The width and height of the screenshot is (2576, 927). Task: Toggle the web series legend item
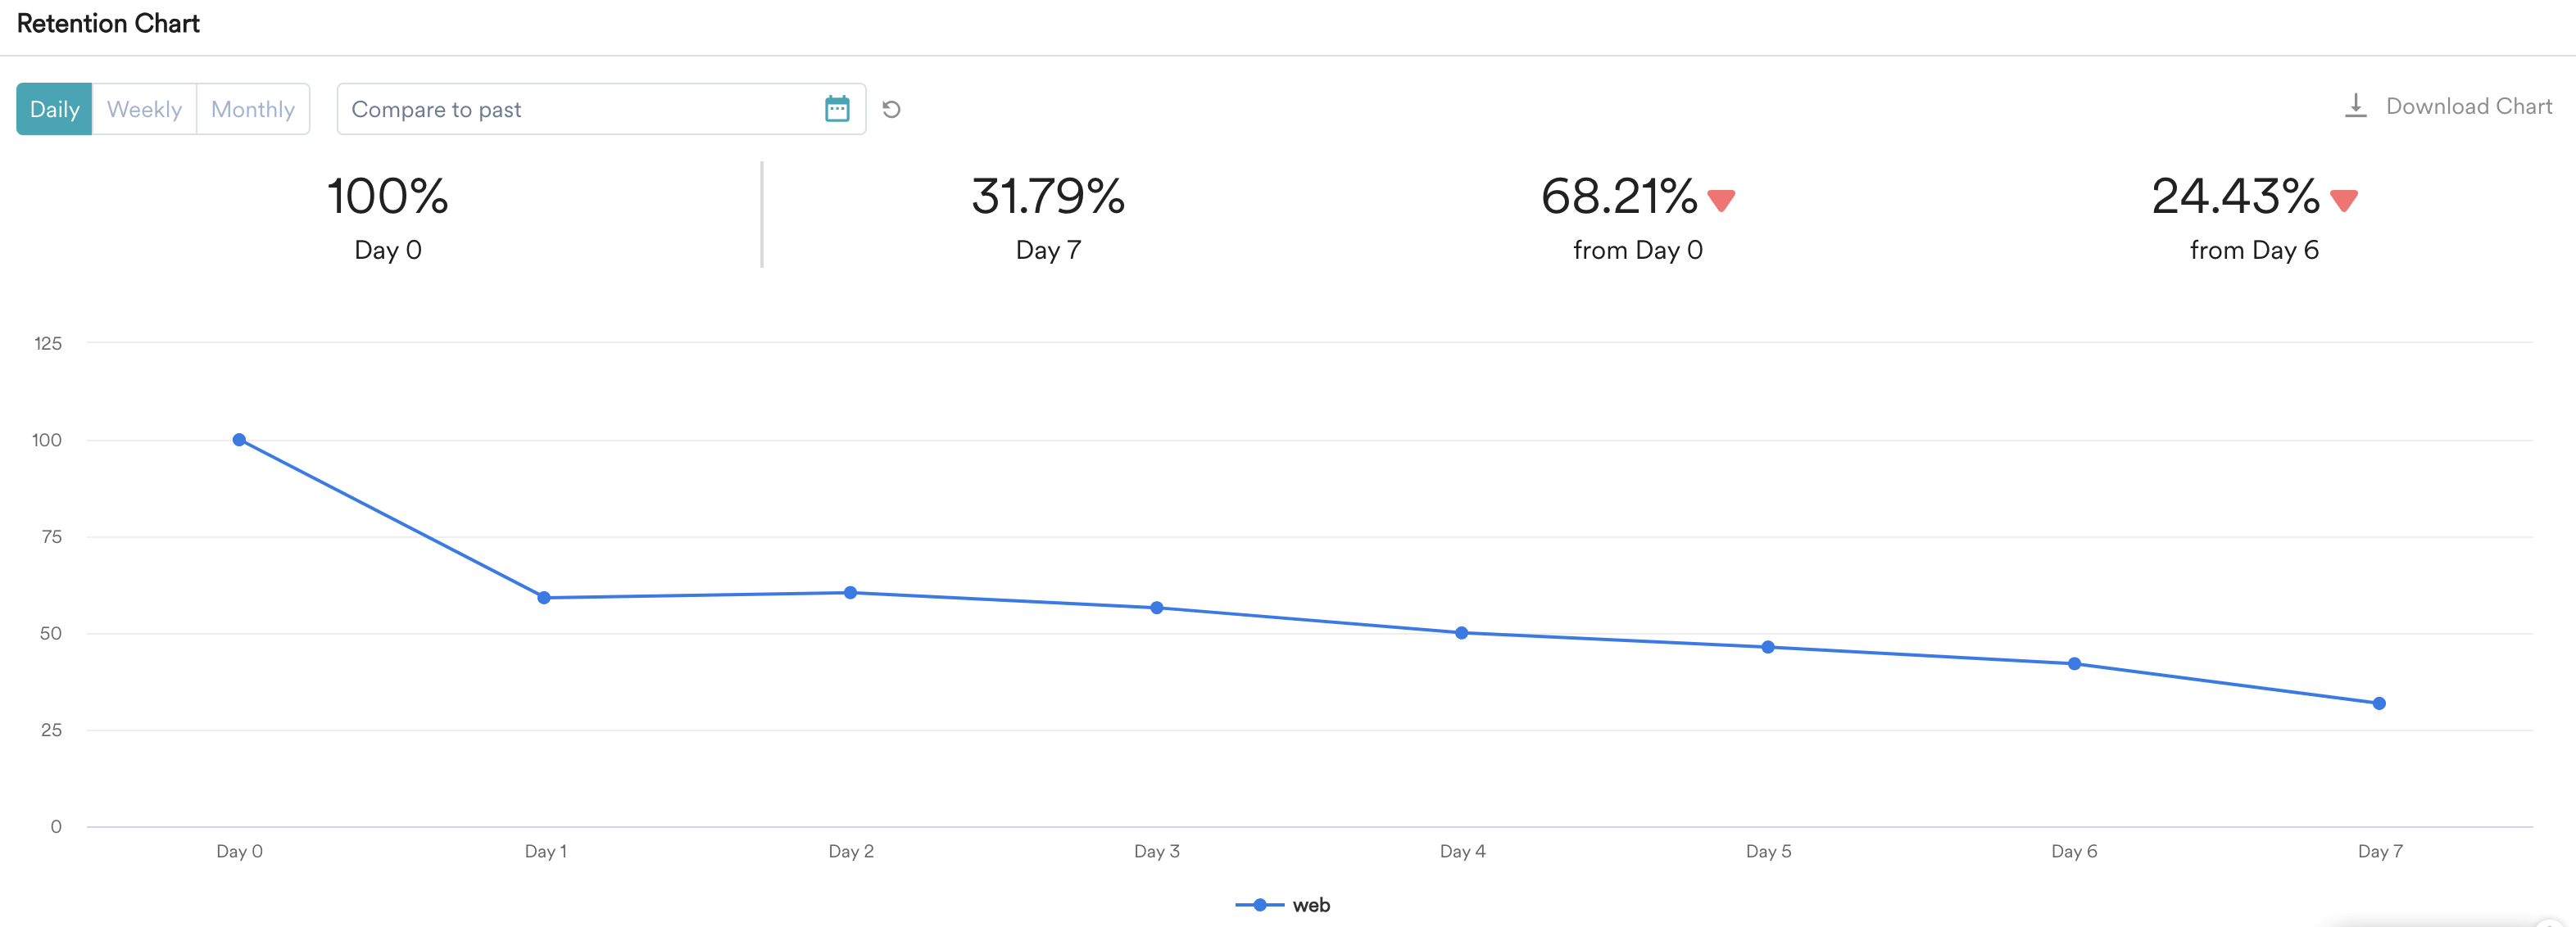click(1310, 905)
